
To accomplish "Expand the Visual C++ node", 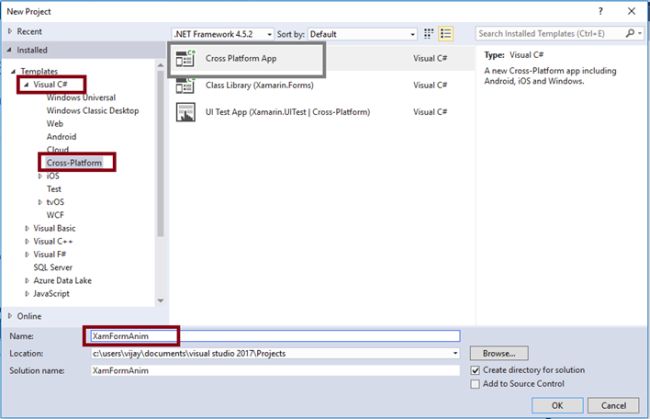I will pos(27,242).
